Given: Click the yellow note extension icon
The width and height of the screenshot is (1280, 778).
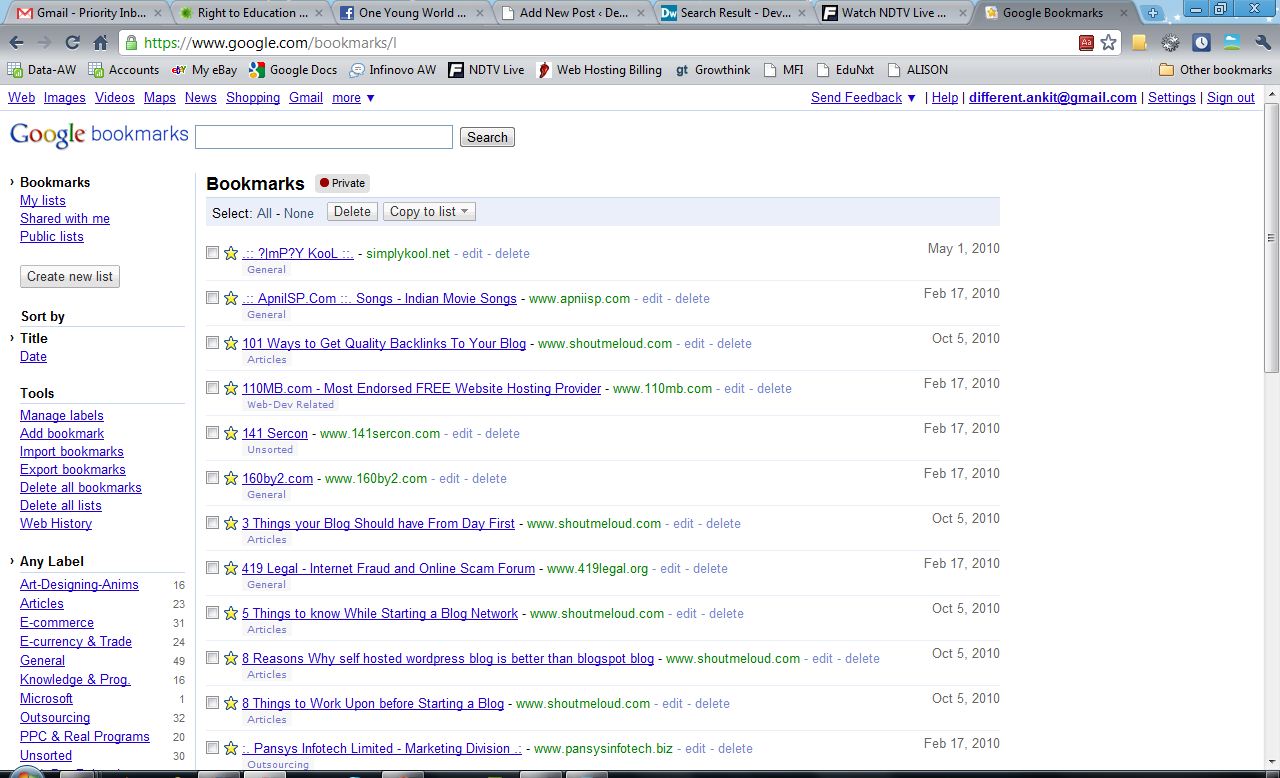Looking at the screenshot, I should [x=1139, y=43].
